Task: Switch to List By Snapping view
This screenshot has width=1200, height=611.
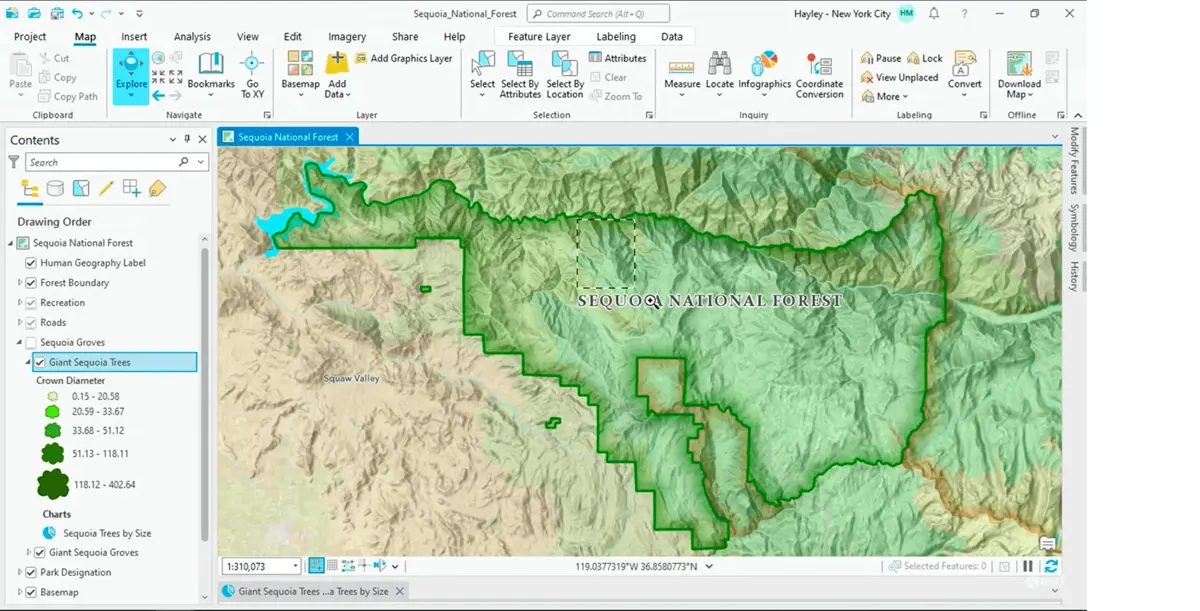Action: click(131, 188)
